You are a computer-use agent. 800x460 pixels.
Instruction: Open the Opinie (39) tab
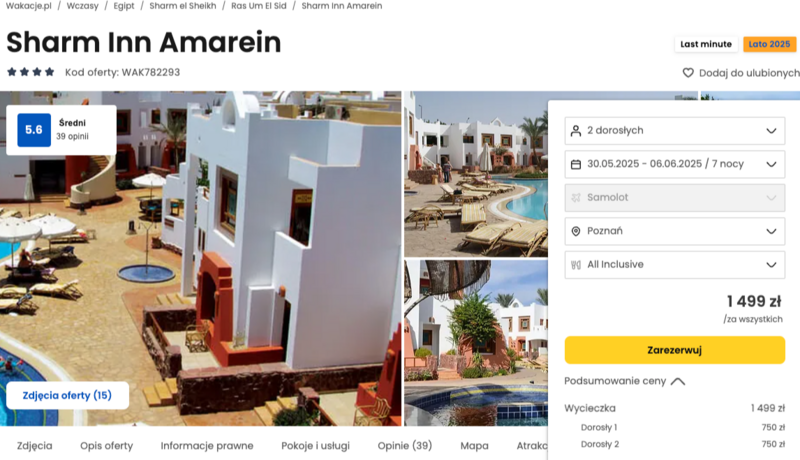(405, 446)
